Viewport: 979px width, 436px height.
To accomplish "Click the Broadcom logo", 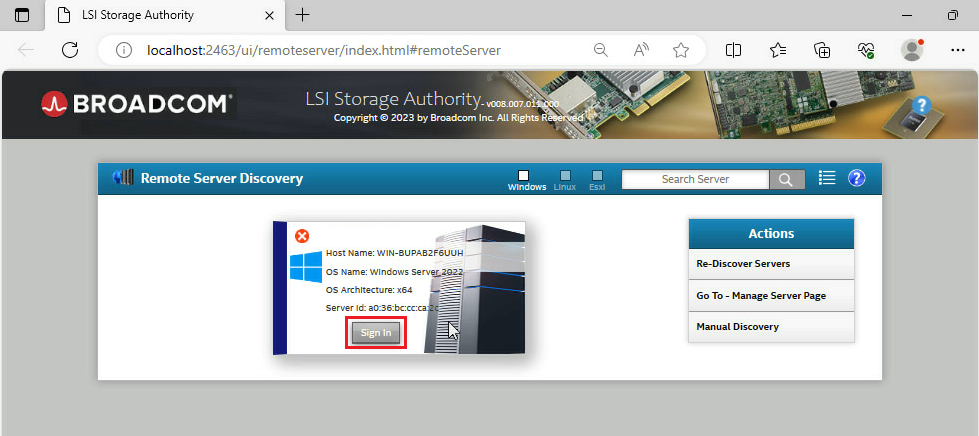I will tap(137, 104).
